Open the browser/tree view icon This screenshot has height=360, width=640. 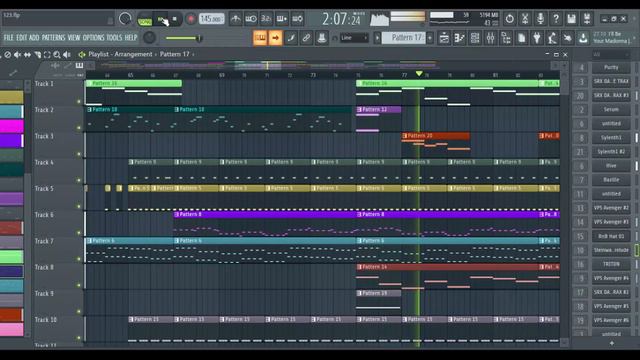[x=506, y=38]
